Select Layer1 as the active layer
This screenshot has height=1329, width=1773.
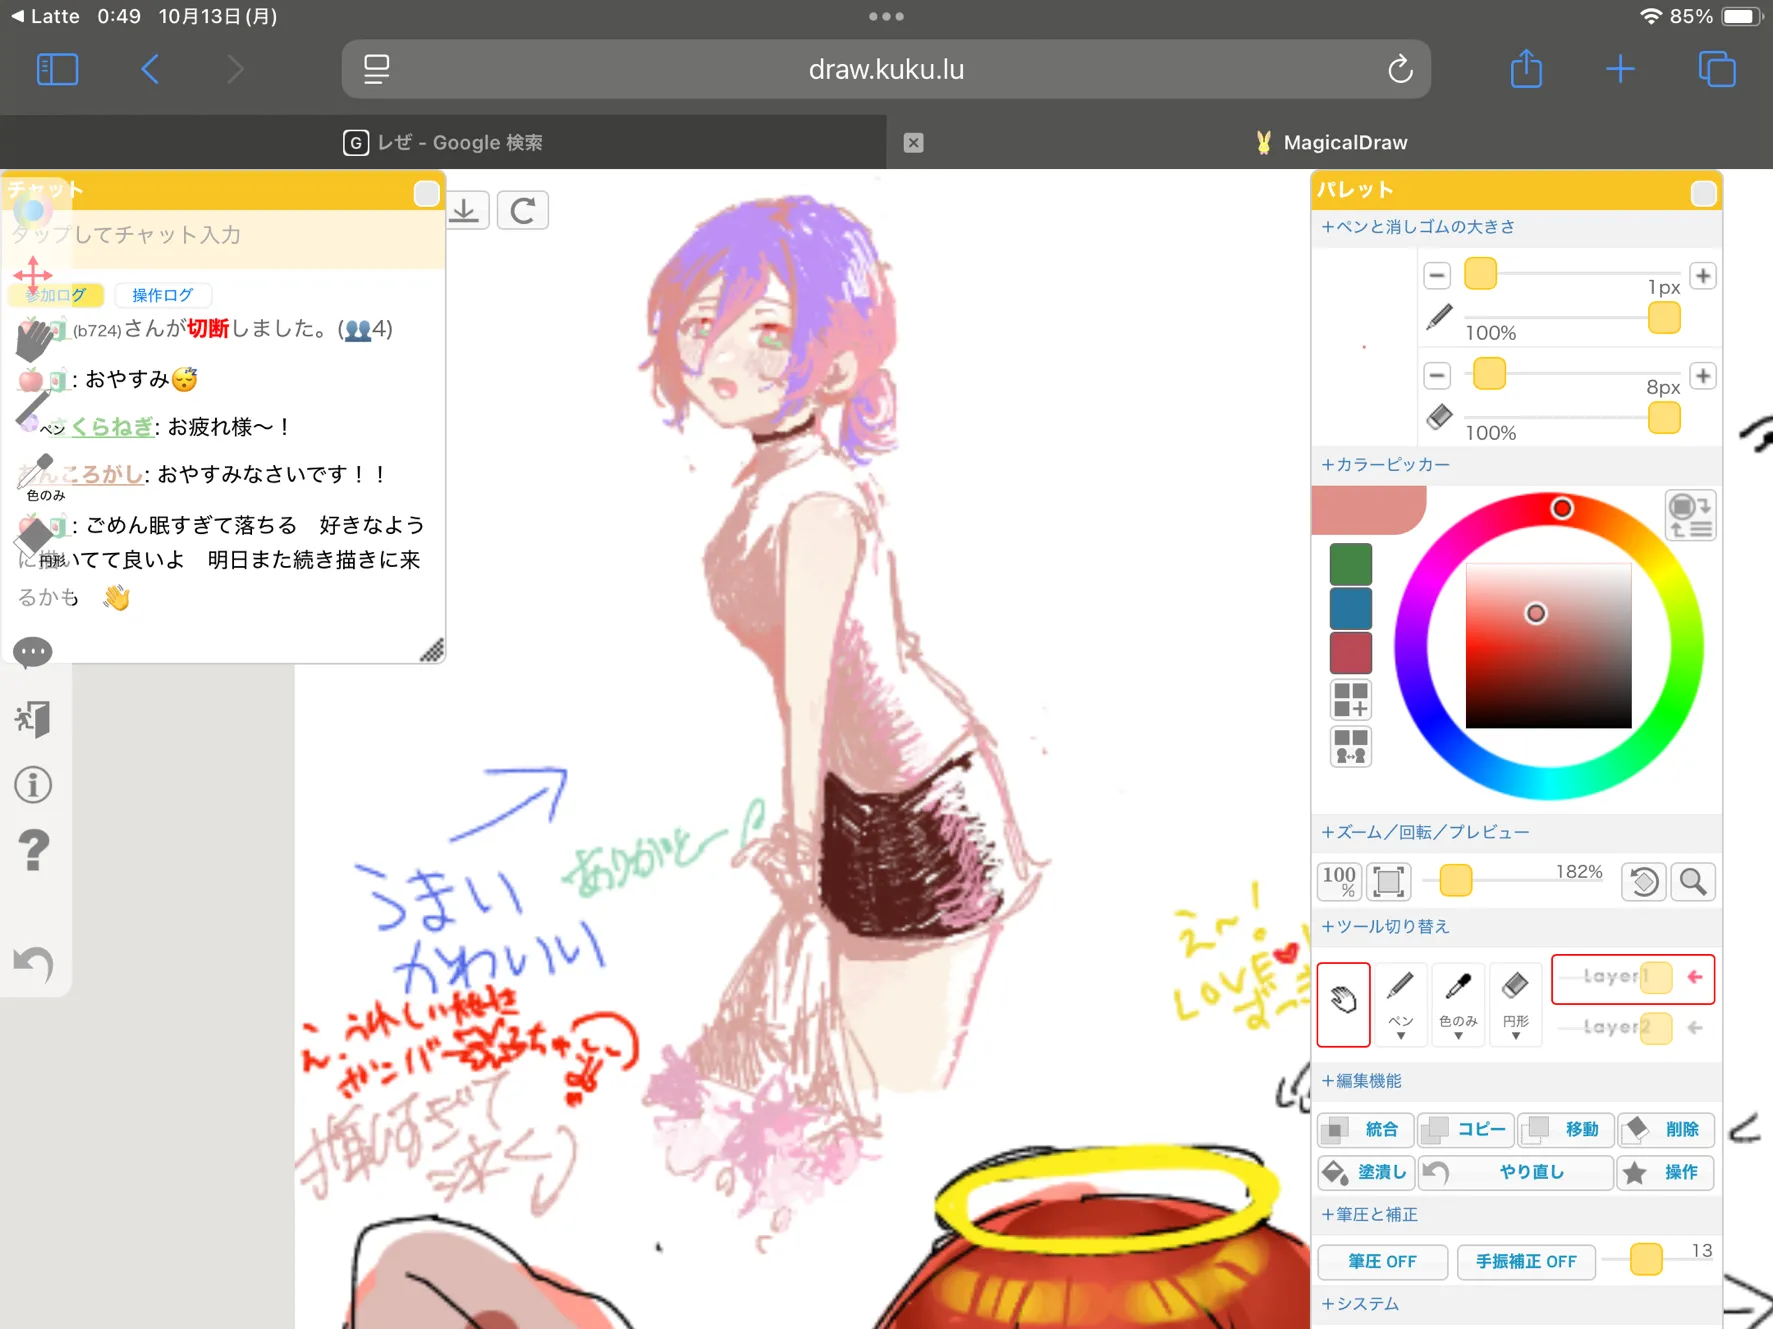pyautogui.click(x=1632, y=978)
